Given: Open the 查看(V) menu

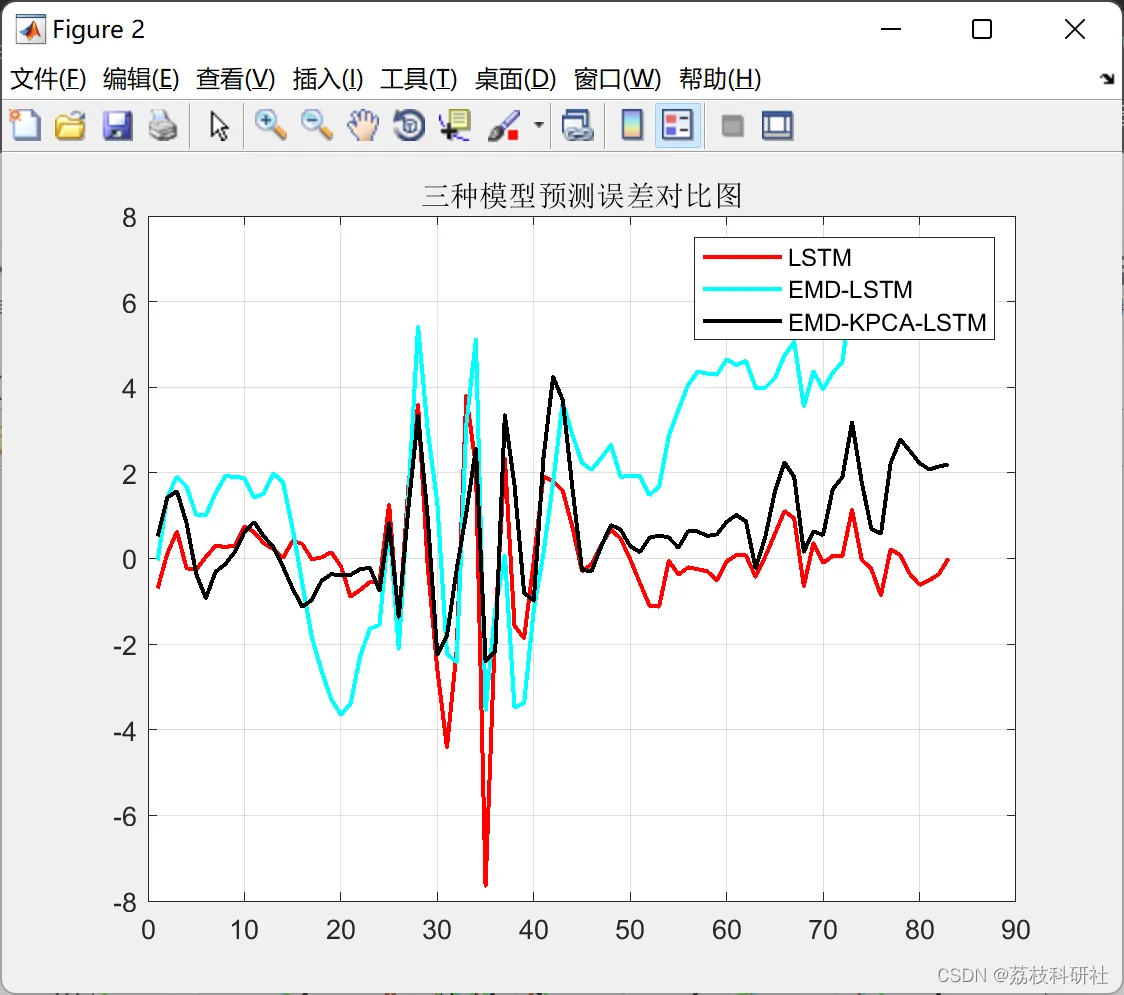Looking at the screenshot, I should pyautogui.click(x=236, y=79).
